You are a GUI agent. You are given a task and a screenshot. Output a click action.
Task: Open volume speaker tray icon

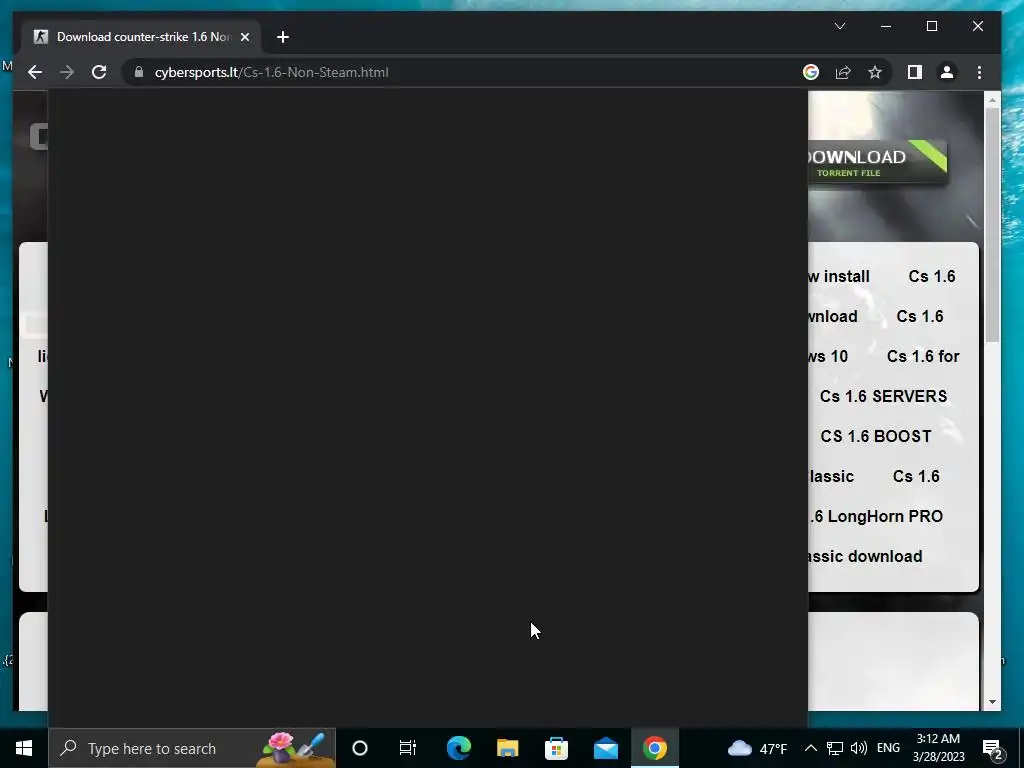click(x=859, y=748)
